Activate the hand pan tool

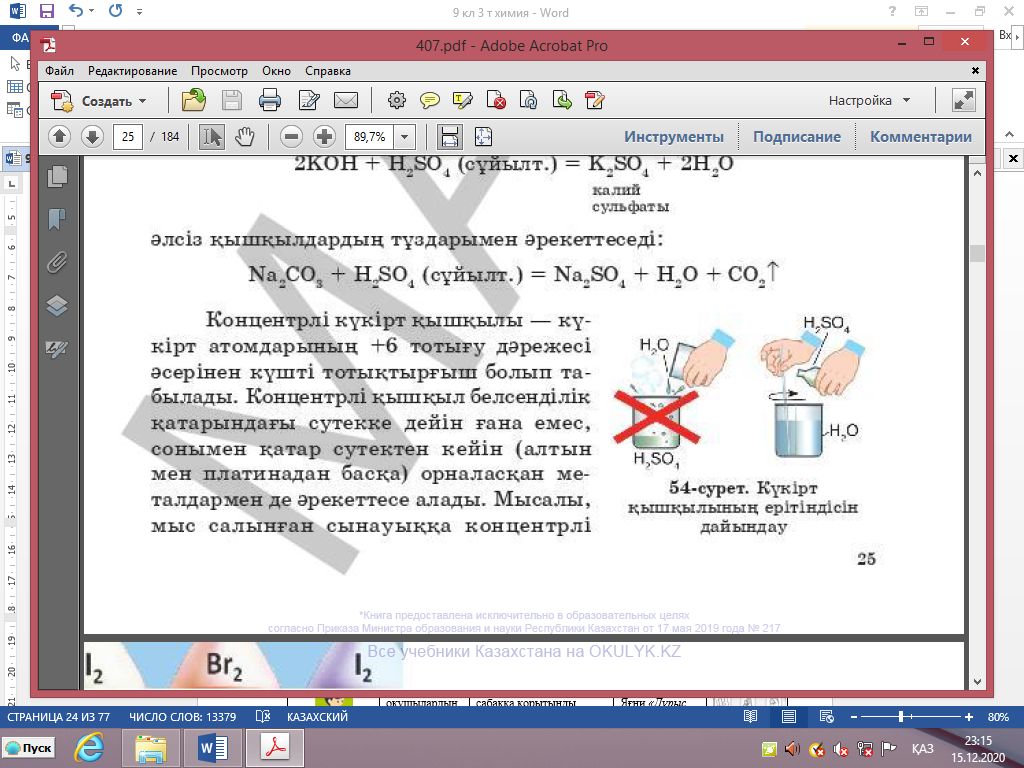coord(245,136)
